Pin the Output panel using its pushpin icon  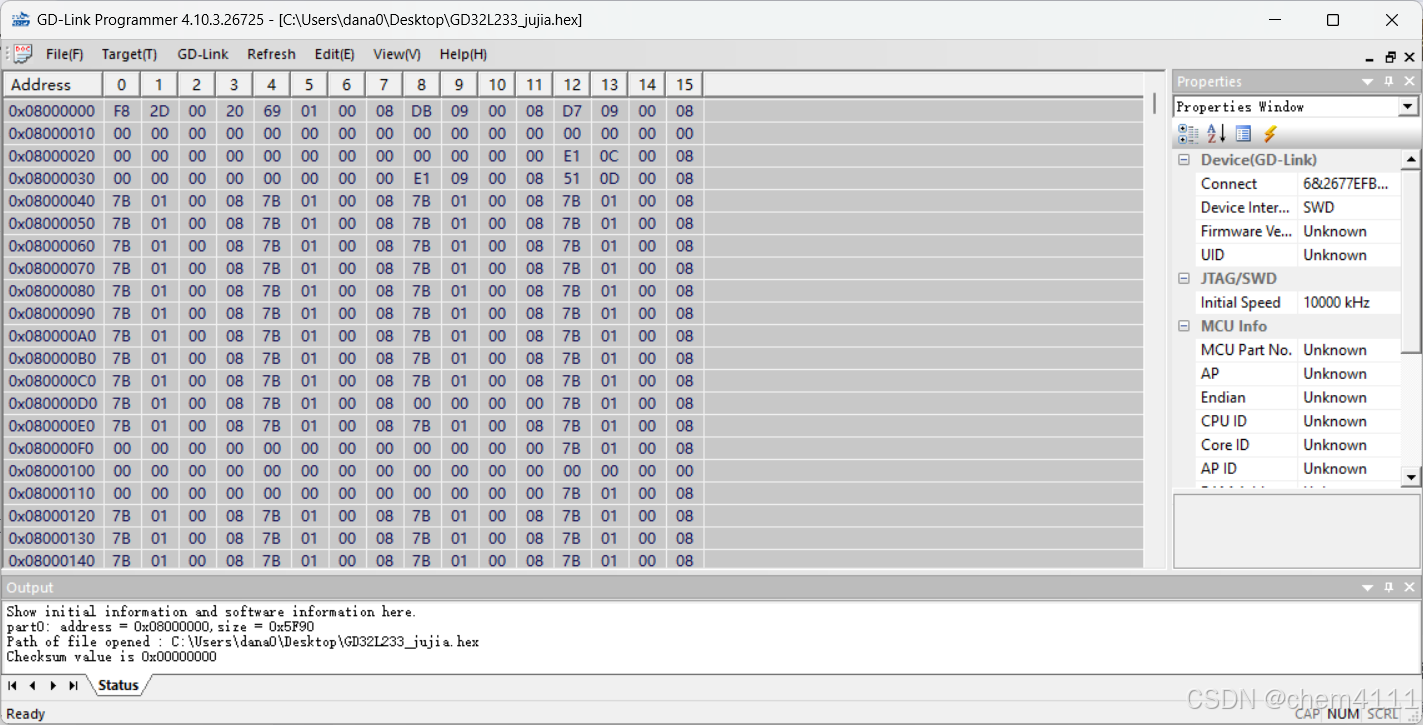click(x=1387, y=587)
